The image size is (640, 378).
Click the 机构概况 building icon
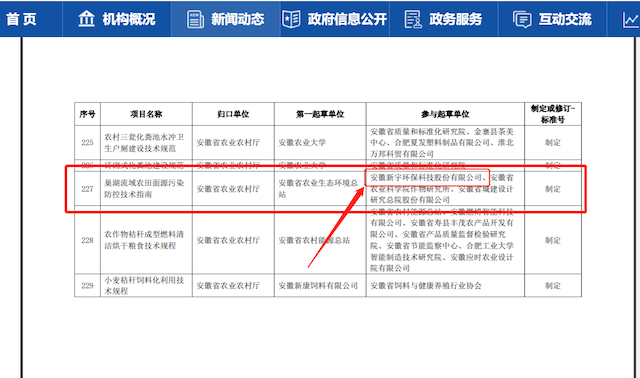pos(86,19)
